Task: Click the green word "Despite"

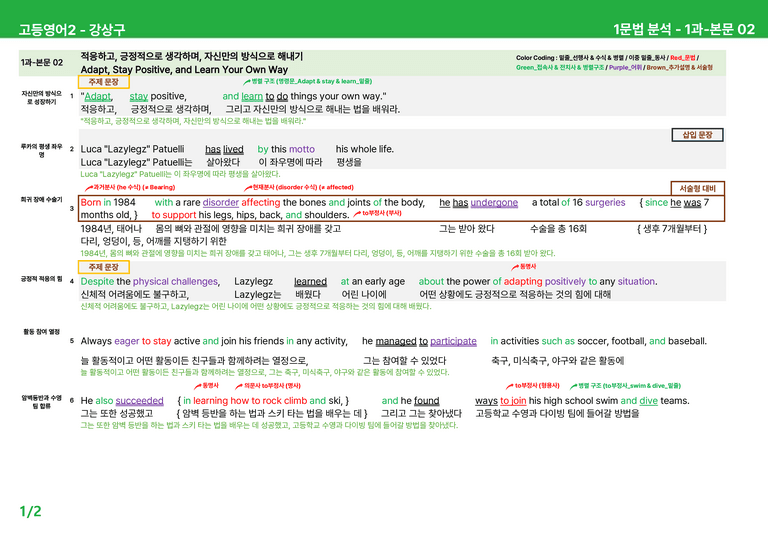Action: pos(97,282)
